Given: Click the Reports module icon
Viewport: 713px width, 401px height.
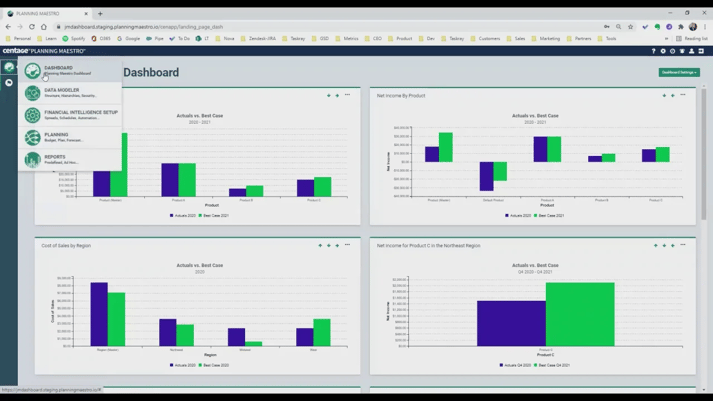Looking at the screenshot, I should 33,159.
